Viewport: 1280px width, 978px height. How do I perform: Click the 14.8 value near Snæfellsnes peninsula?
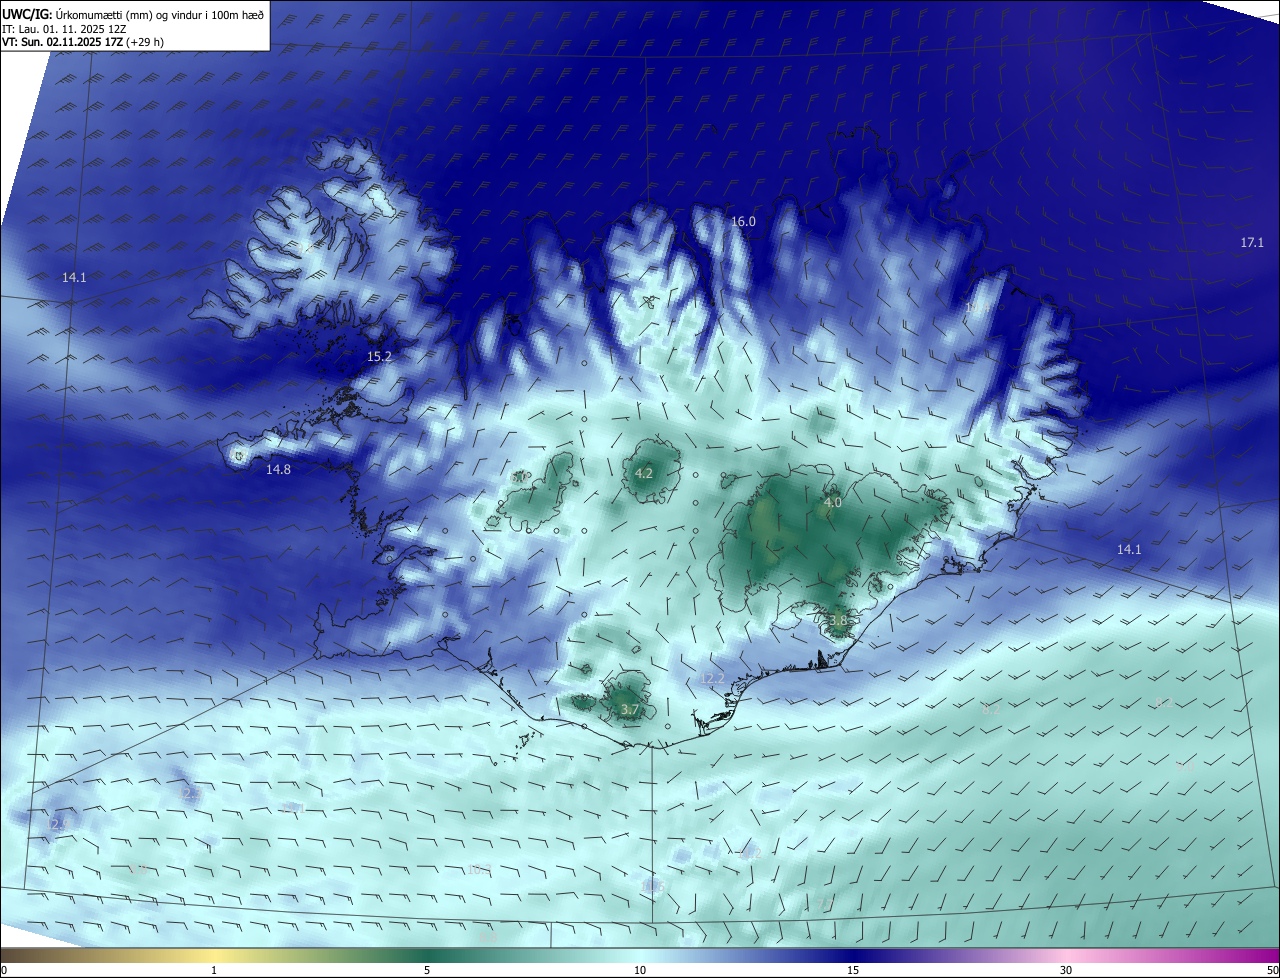278,470
